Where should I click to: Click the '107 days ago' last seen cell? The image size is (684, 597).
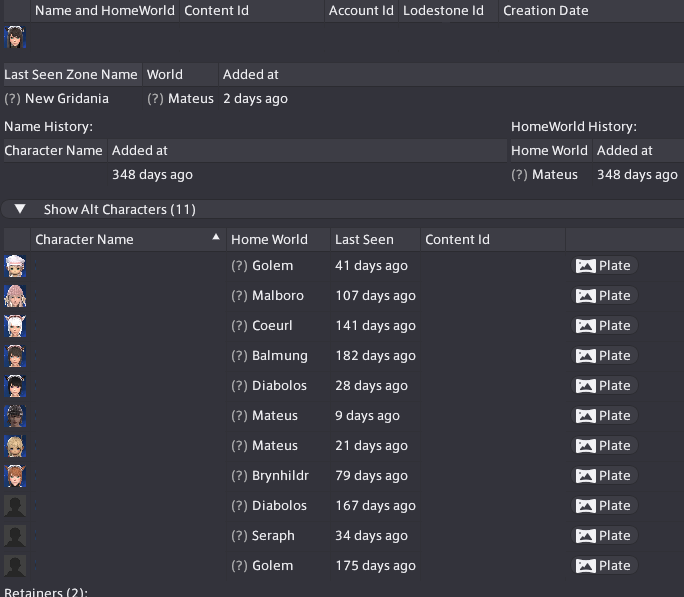pos(376,296)
